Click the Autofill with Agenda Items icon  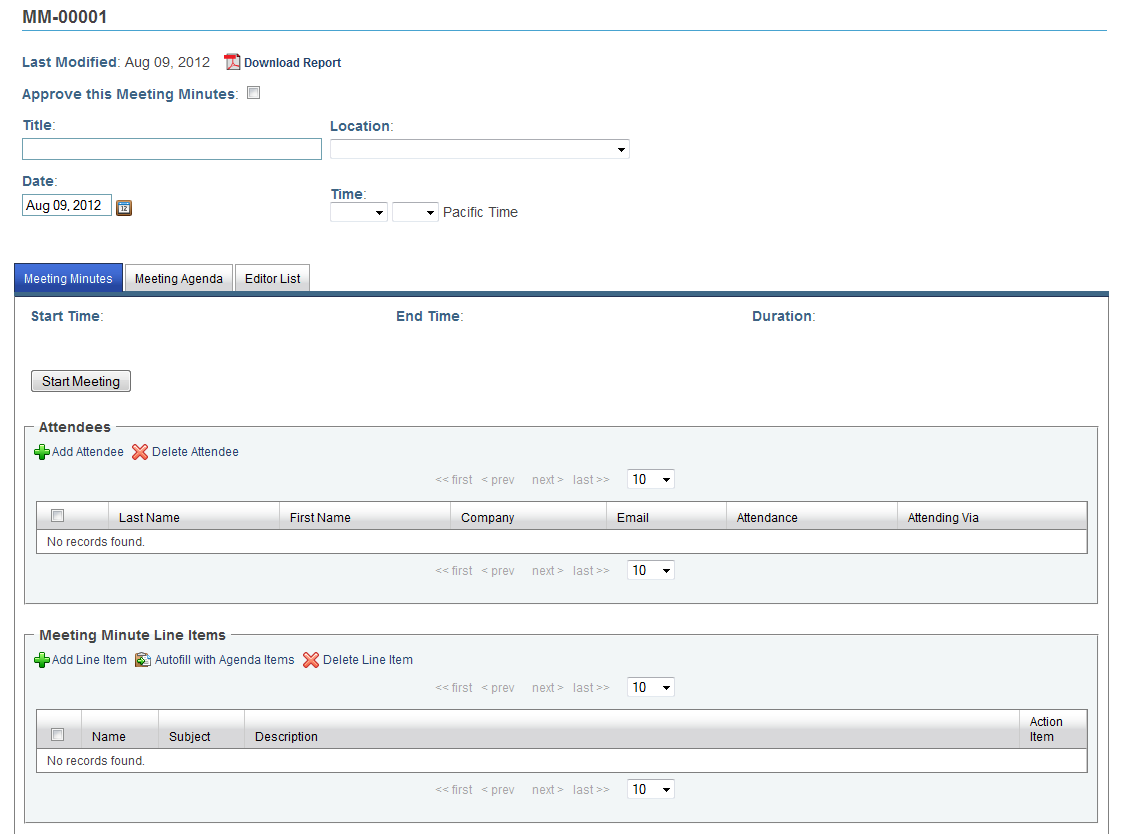(x=143, y=660)
